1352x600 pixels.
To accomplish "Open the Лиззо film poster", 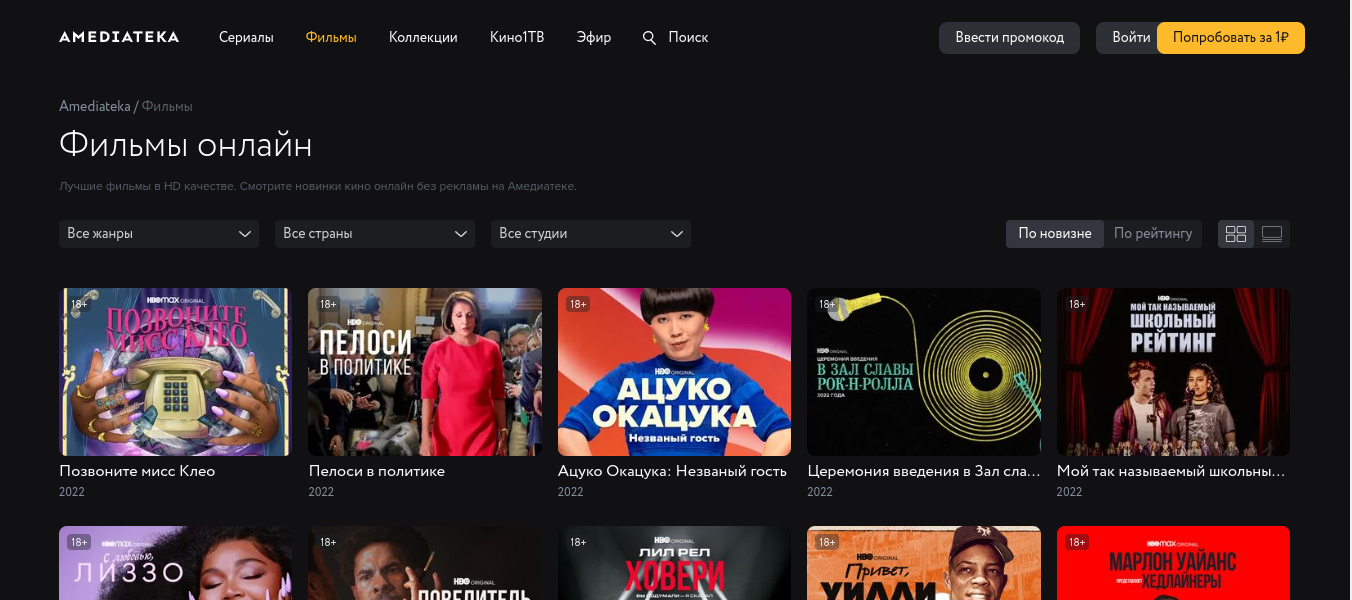I will click(175, 563).
